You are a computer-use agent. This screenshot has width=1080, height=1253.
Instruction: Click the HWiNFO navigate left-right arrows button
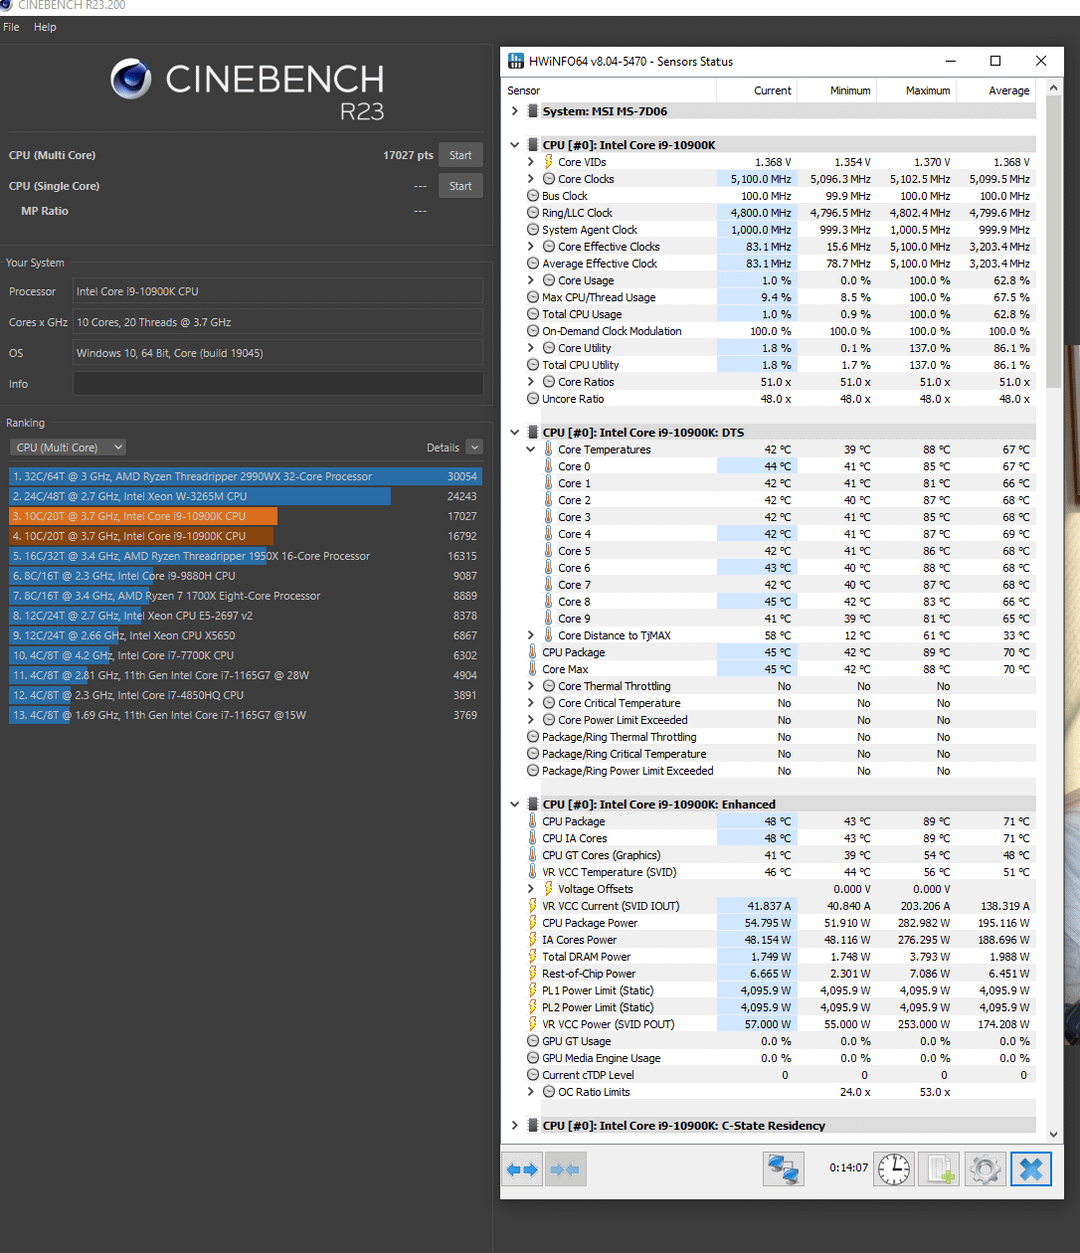[522, 1169]
